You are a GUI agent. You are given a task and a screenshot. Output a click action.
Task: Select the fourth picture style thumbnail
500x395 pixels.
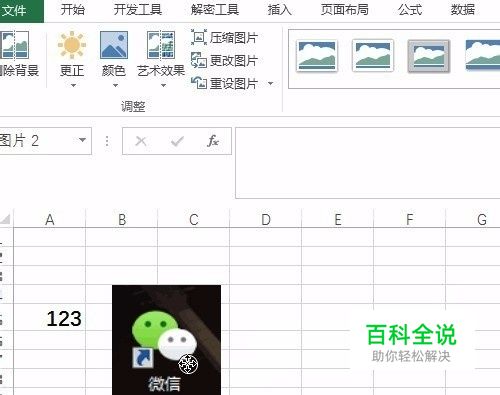(x=483, y=55)
